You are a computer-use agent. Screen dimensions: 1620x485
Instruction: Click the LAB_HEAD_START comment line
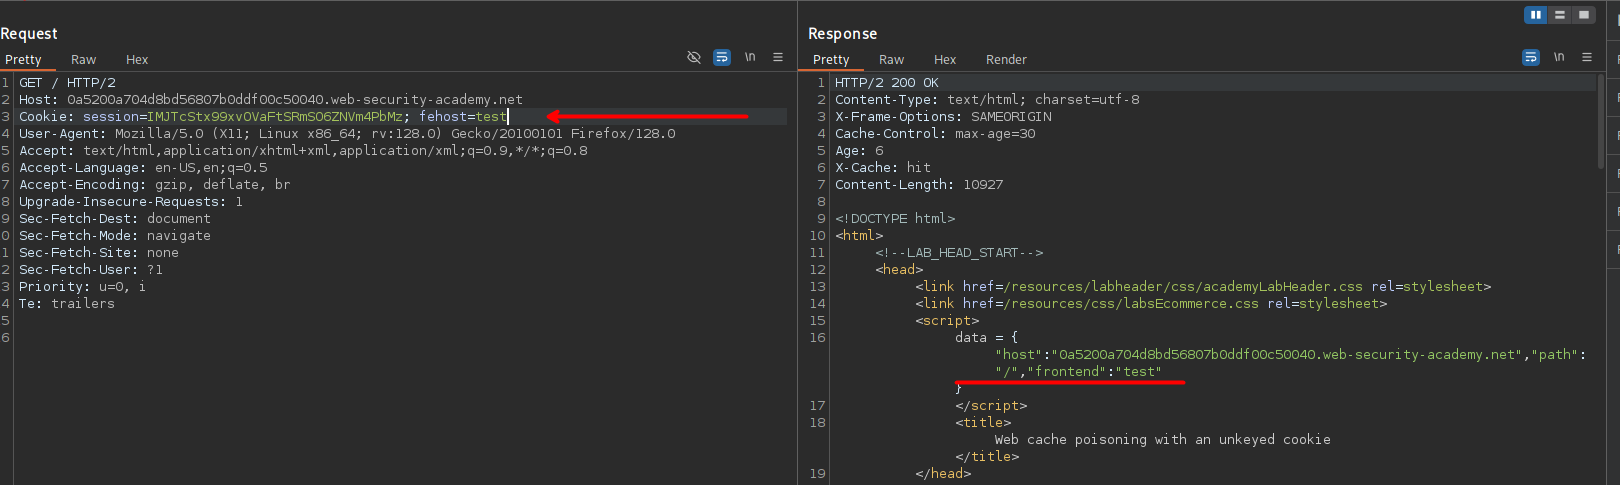pos(959,253)
